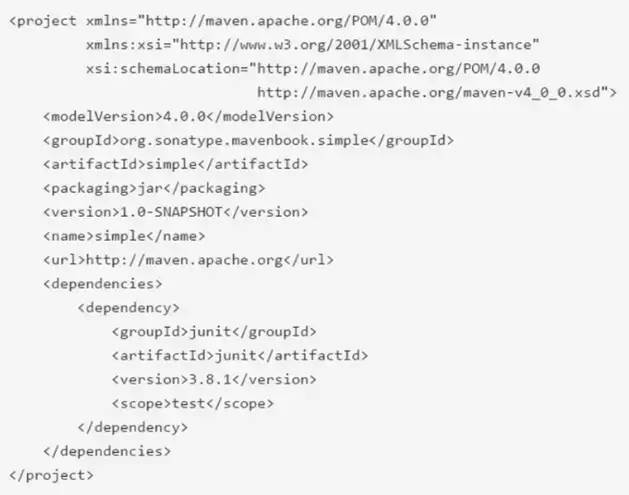Click the XMLSchema-instance URL
This screenshot has height=495, width=629.
355,44
